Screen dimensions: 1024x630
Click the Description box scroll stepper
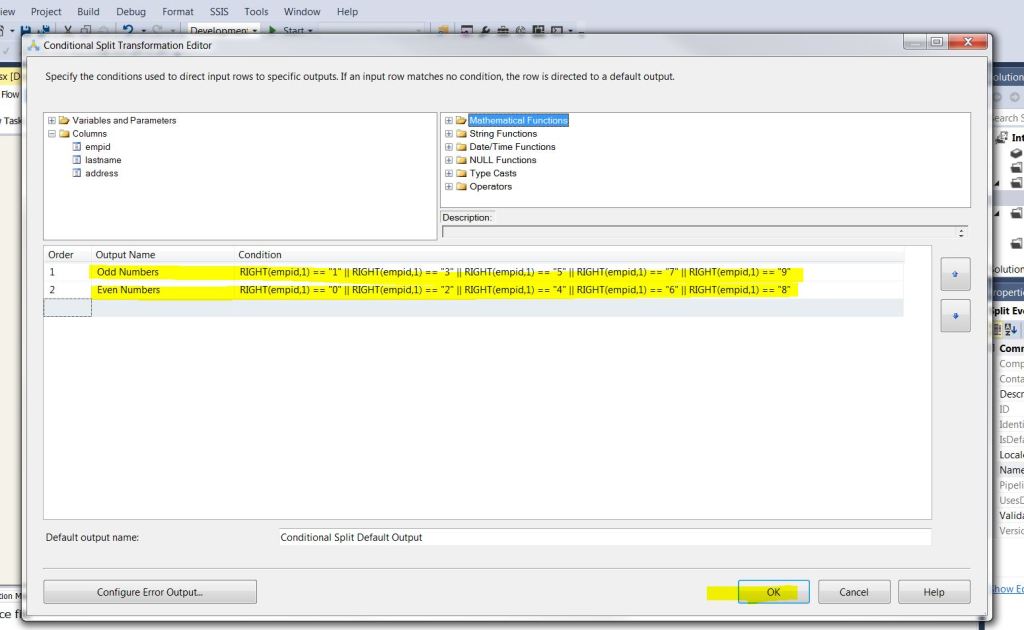click(x=961, y=232)
